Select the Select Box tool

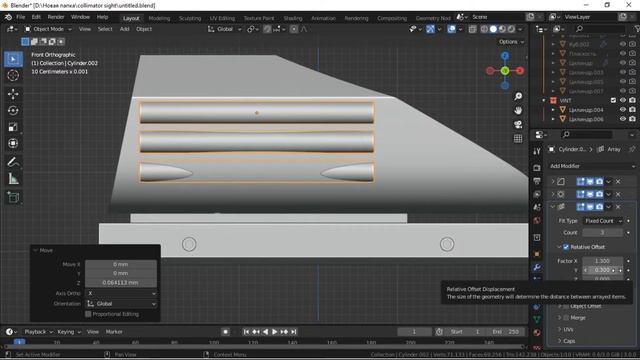pos(13,59)
